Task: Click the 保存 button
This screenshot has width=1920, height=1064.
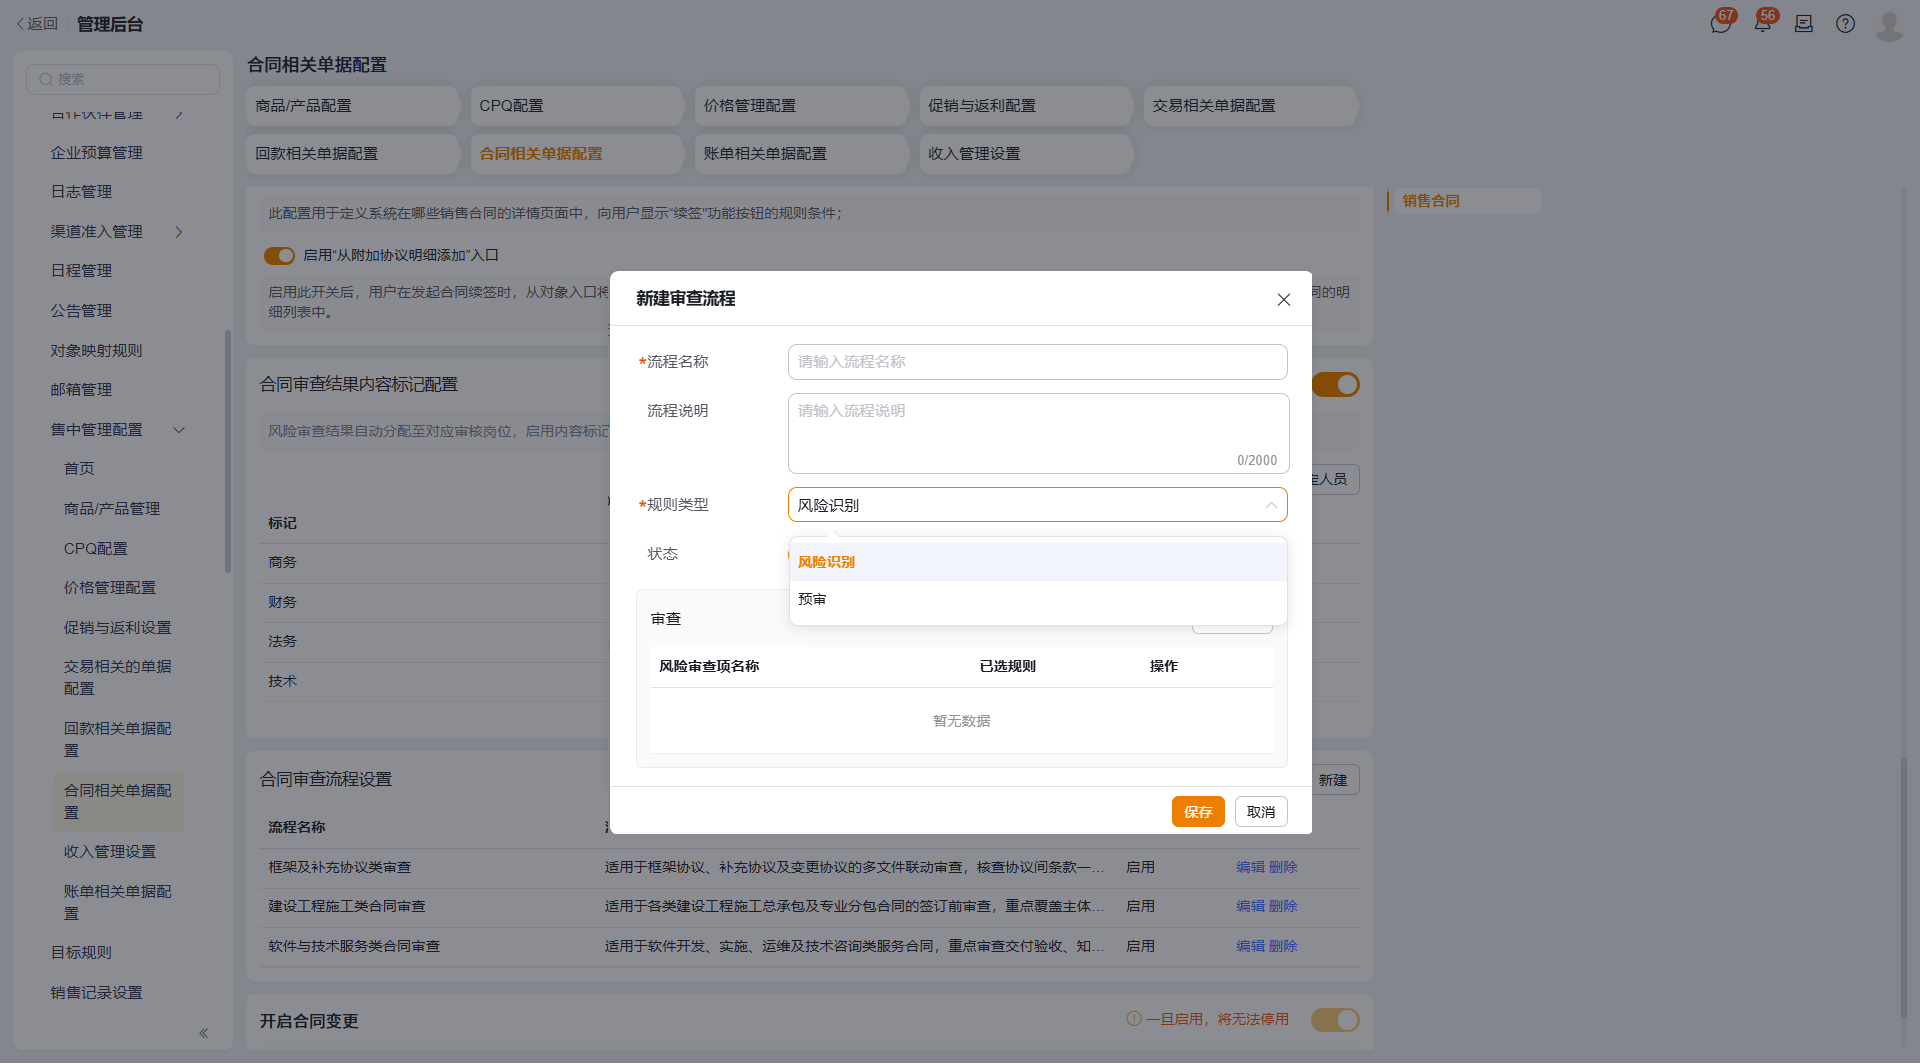Action: coord(1197,812)
